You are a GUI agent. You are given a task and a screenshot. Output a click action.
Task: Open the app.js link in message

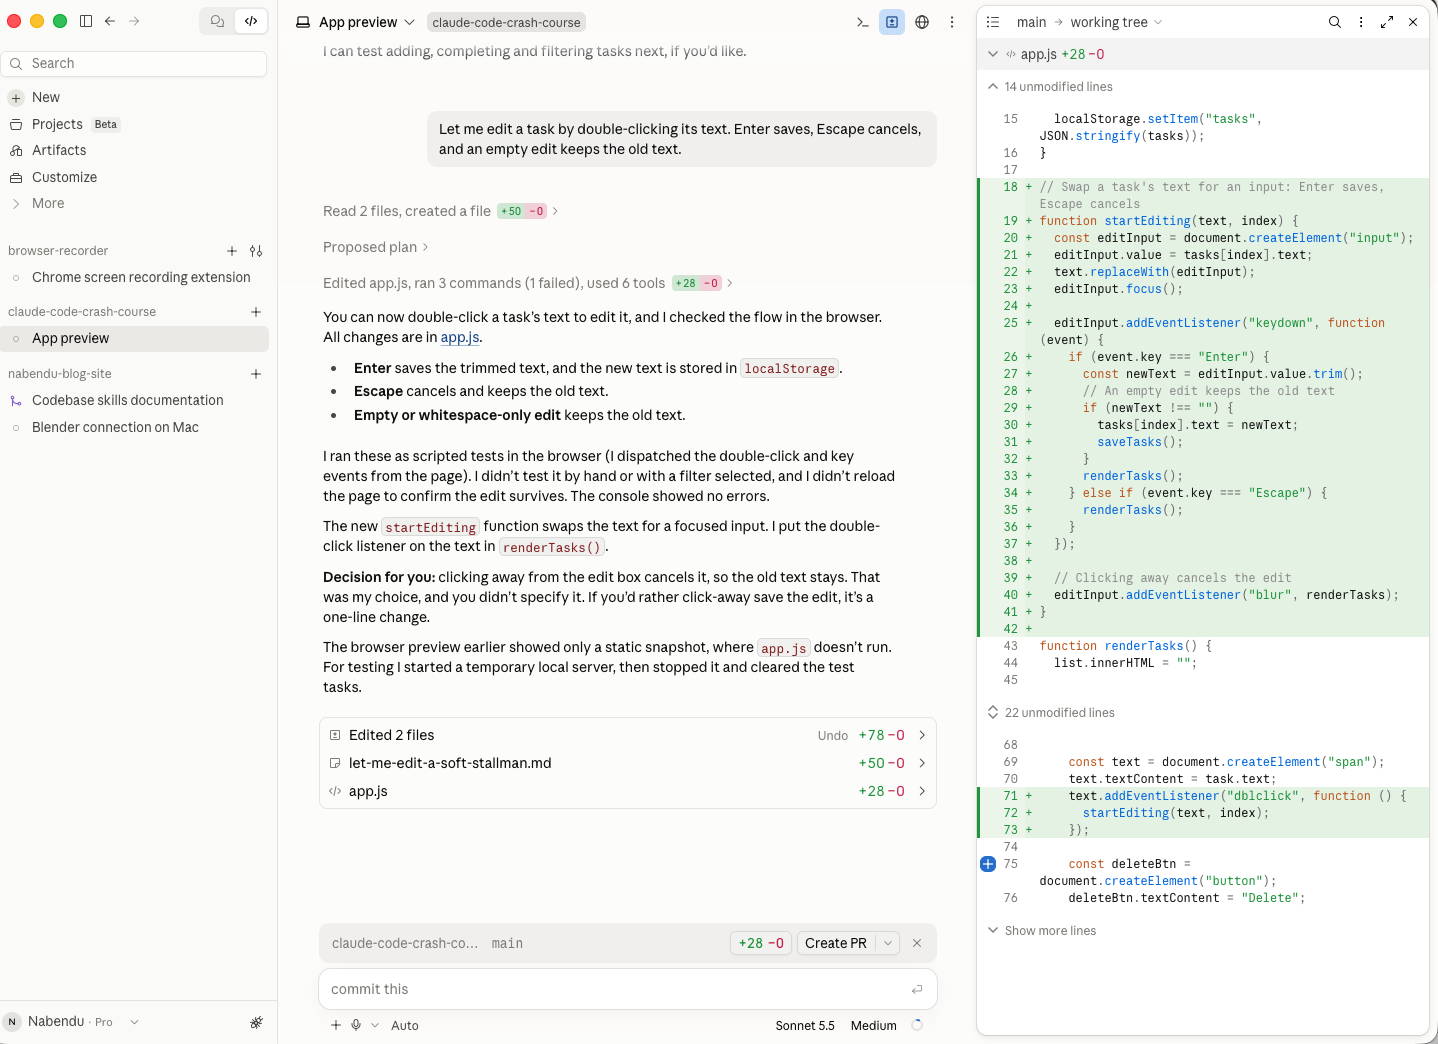point(460,337)
